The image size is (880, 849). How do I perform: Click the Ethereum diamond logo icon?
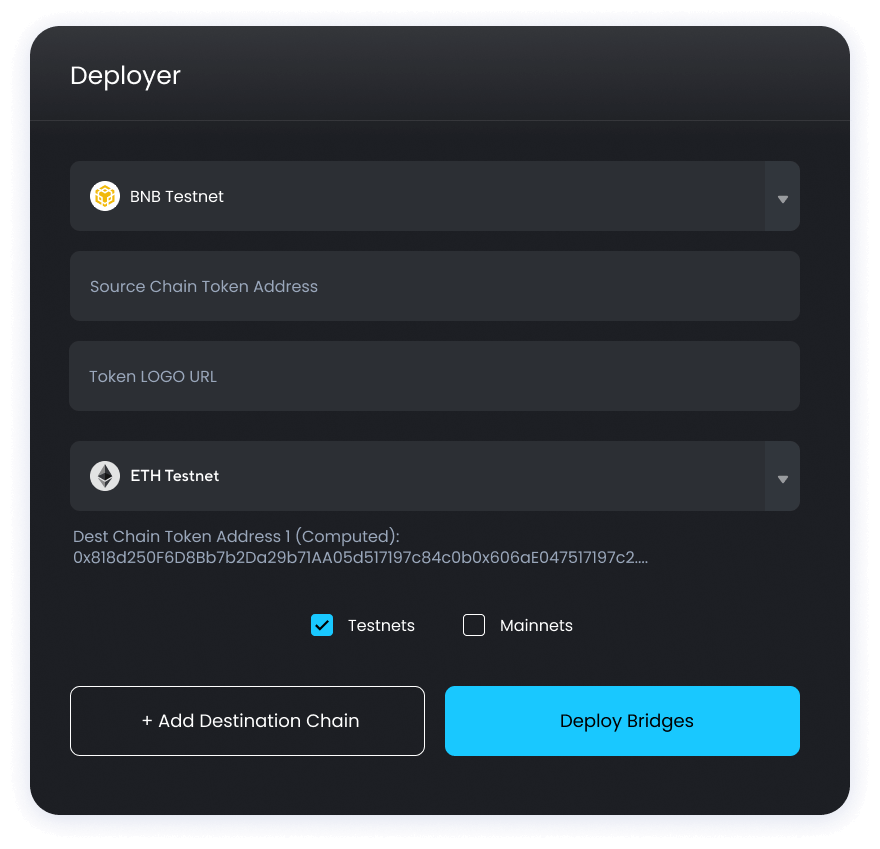click(105, 476)
